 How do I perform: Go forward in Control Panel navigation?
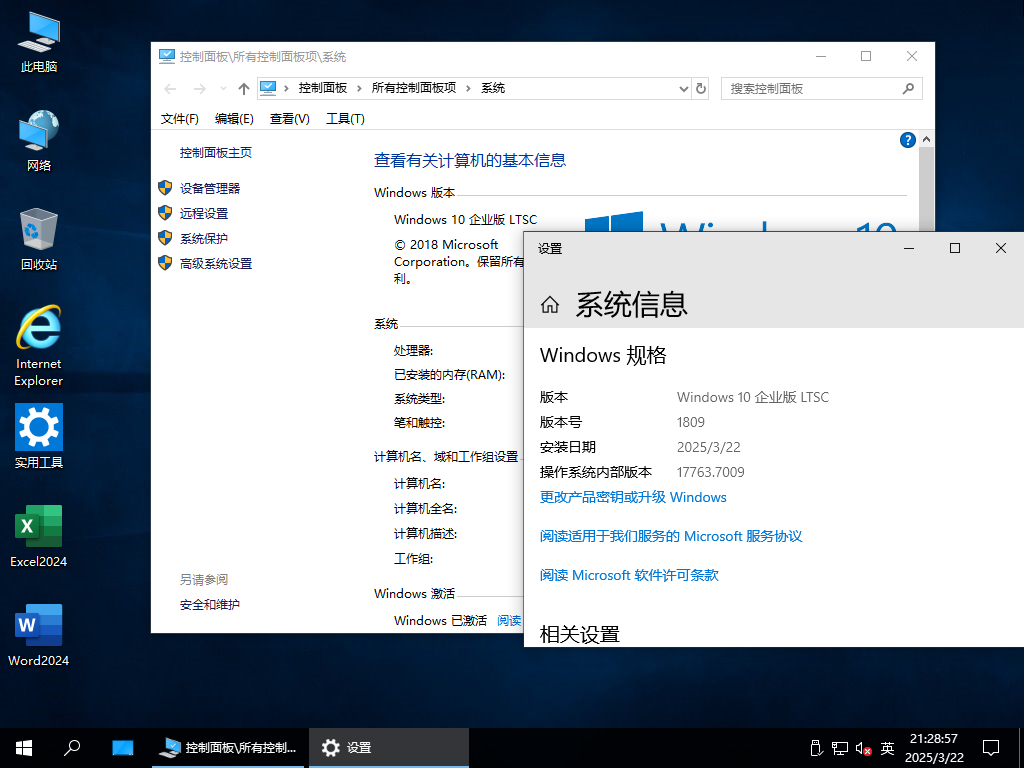[200, 89]
